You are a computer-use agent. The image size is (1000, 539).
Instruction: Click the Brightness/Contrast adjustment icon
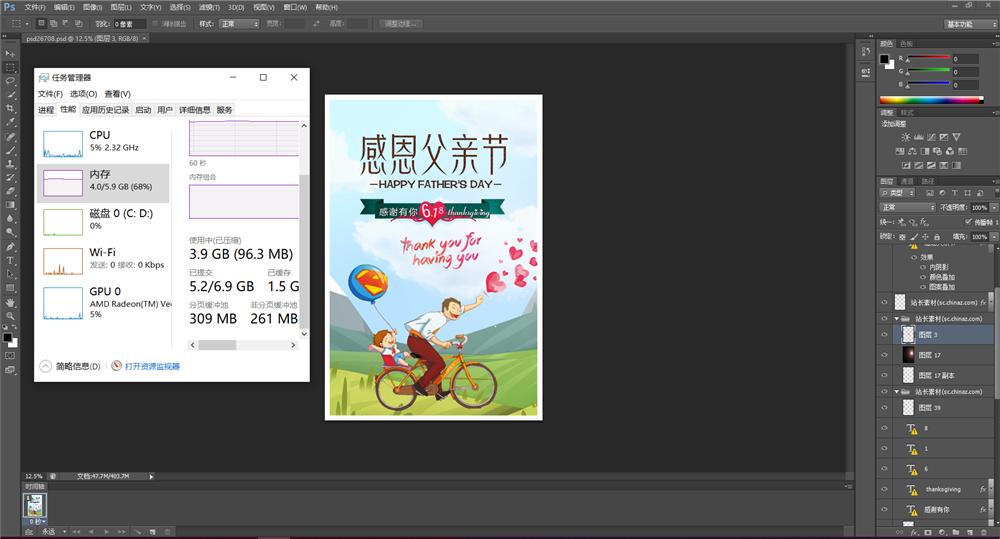[x=906, y=136]
